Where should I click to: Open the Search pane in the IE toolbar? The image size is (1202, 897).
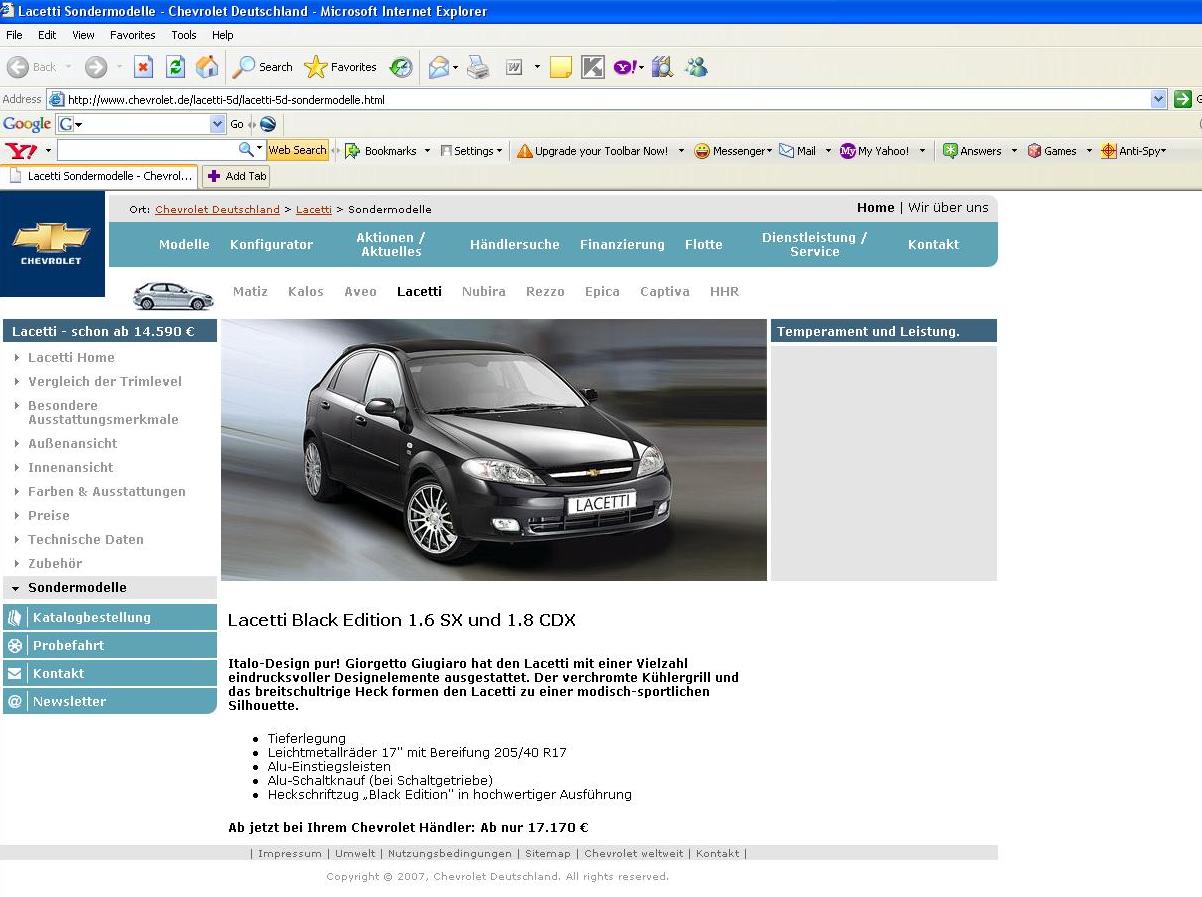(263, 67)
